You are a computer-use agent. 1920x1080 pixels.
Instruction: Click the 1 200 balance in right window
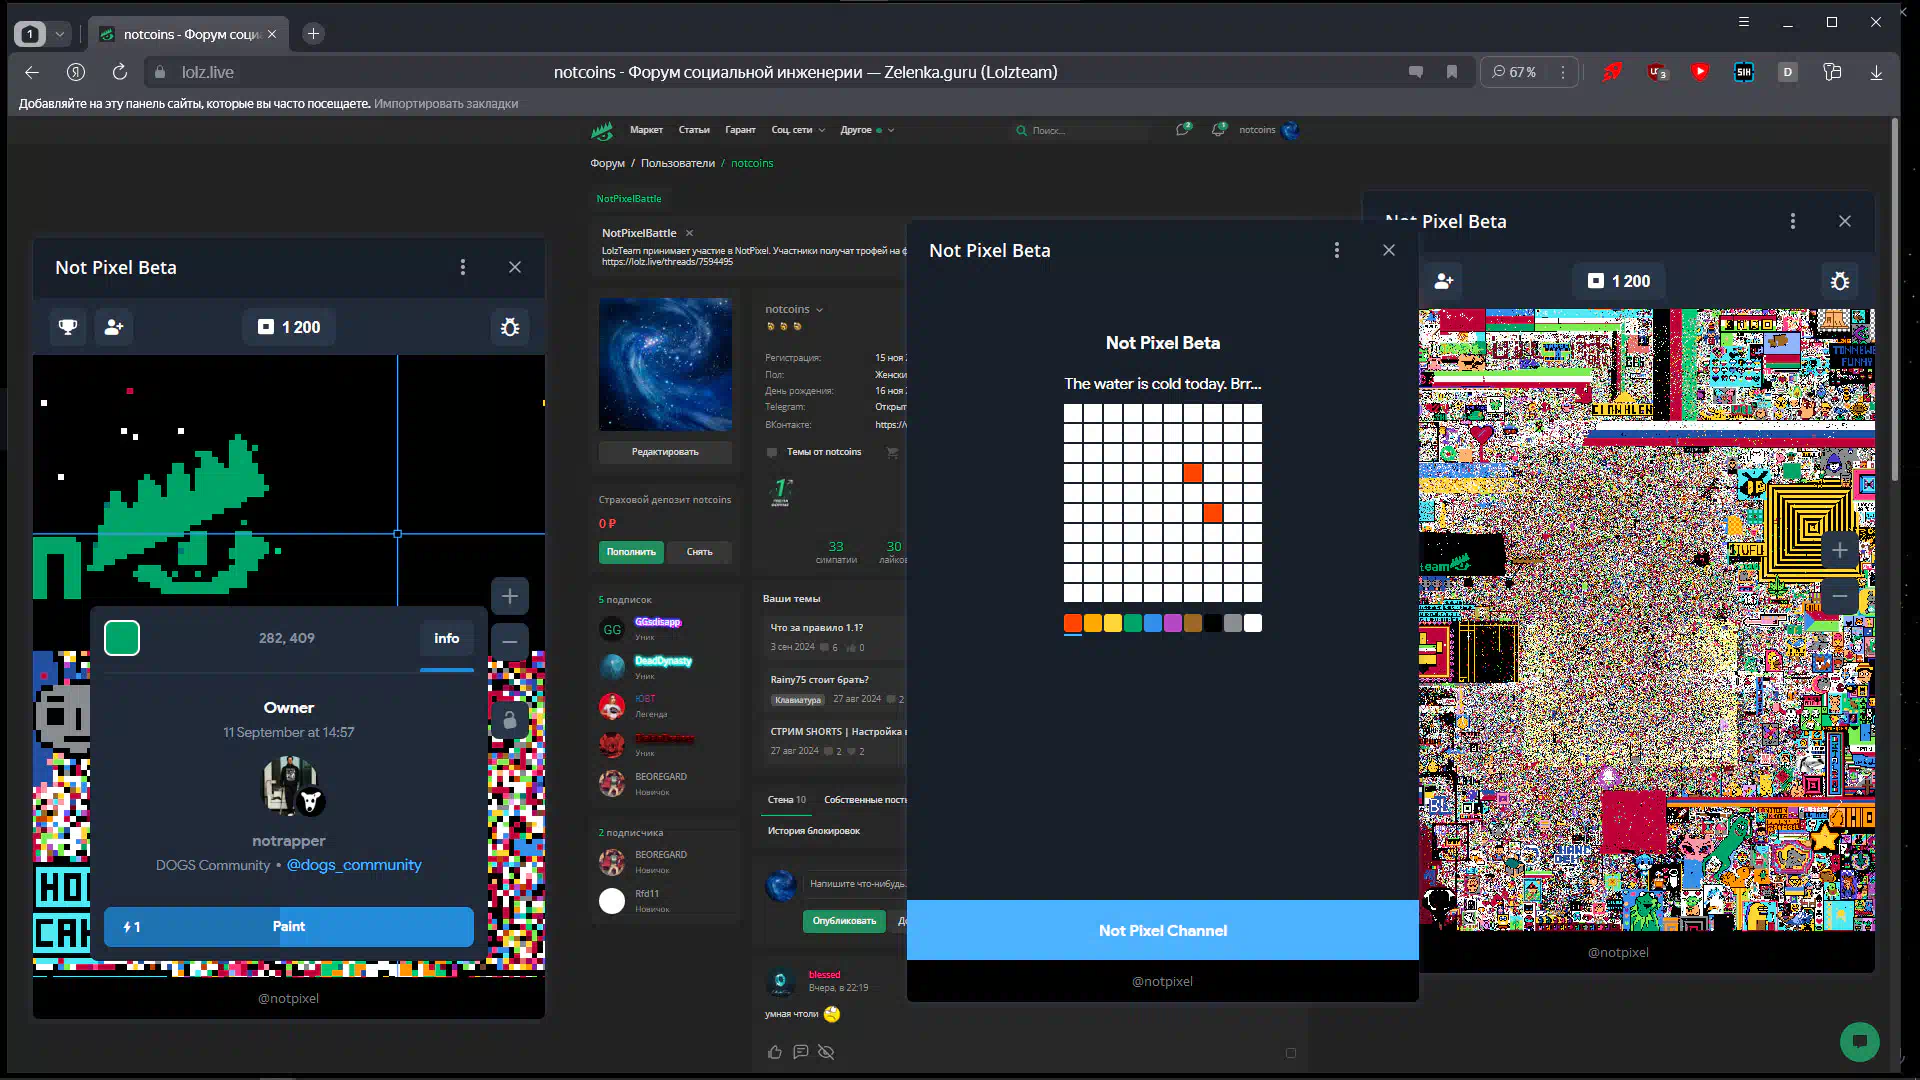point(1619,281)
